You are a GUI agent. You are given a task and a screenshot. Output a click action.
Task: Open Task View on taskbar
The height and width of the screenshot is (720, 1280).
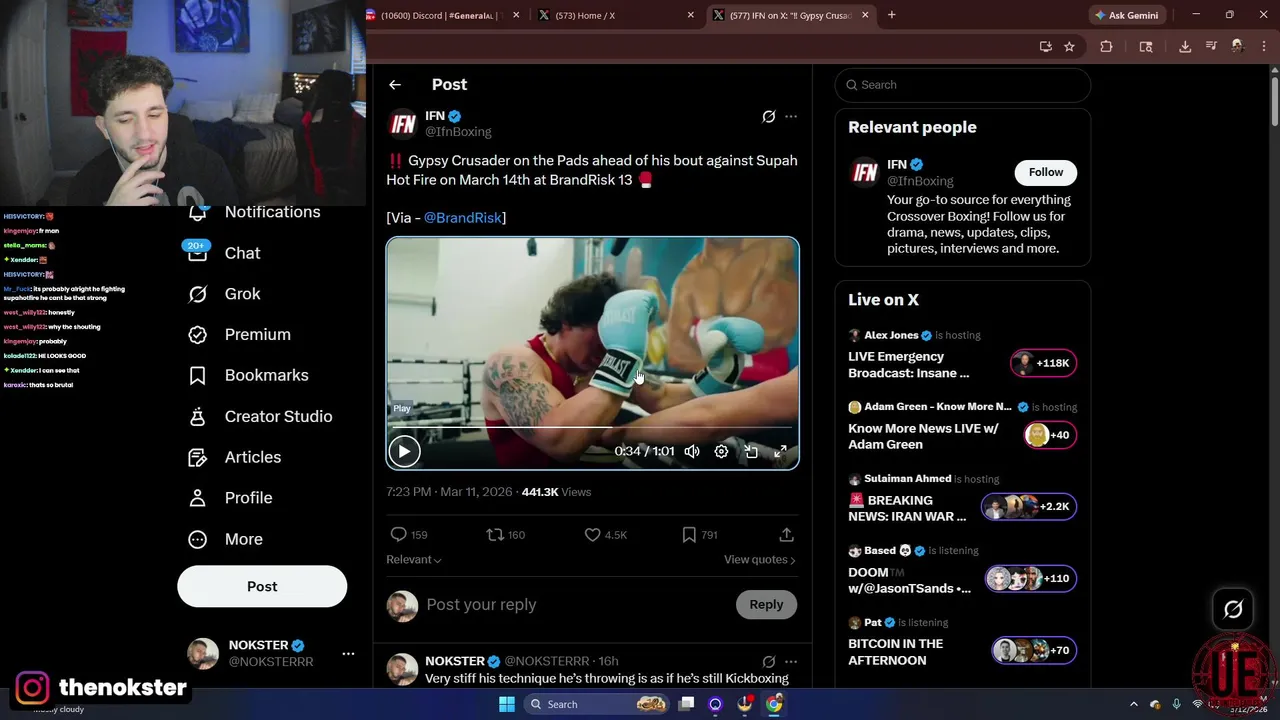pos(686,704)
